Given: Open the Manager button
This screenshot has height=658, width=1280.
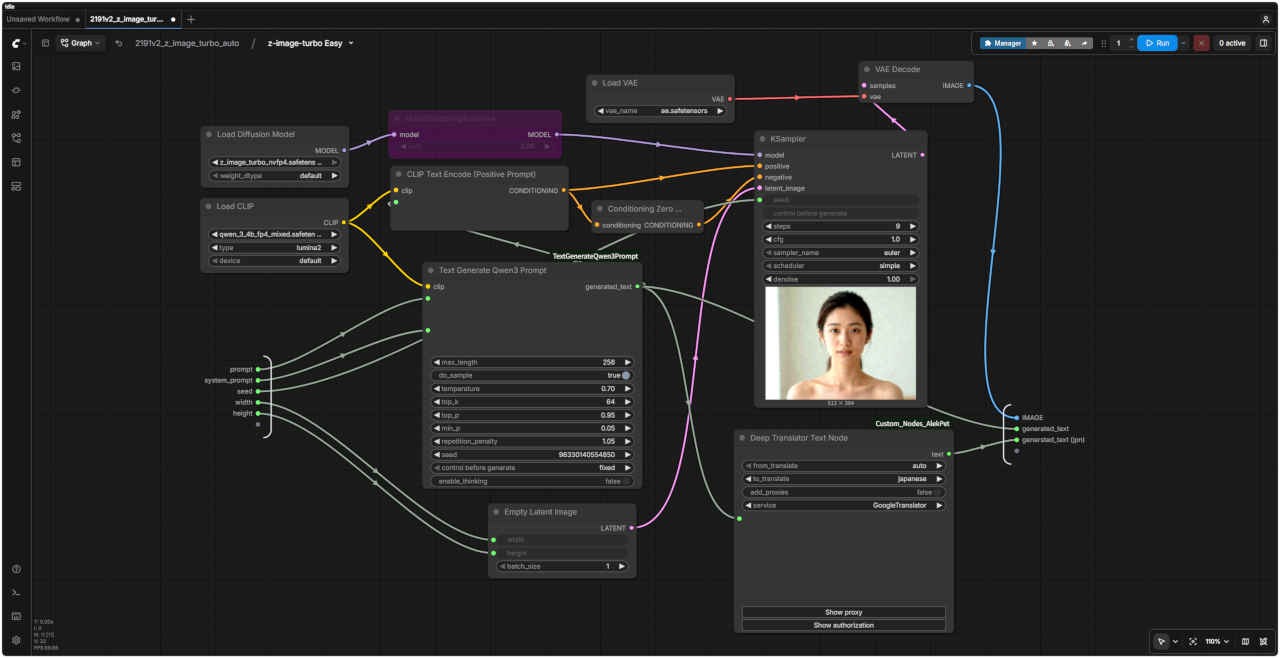Looking at the screenshot, I should (1002, 43).
